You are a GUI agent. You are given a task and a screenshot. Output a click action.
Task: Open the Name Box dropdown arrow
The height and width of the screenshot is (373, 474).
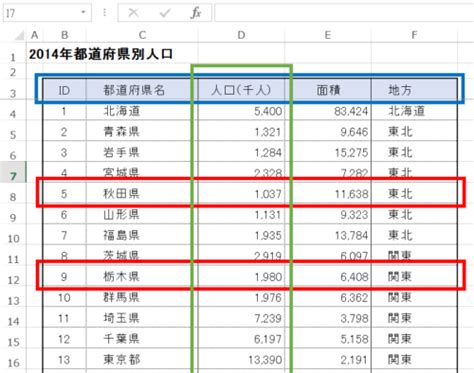tap(83, 13)
